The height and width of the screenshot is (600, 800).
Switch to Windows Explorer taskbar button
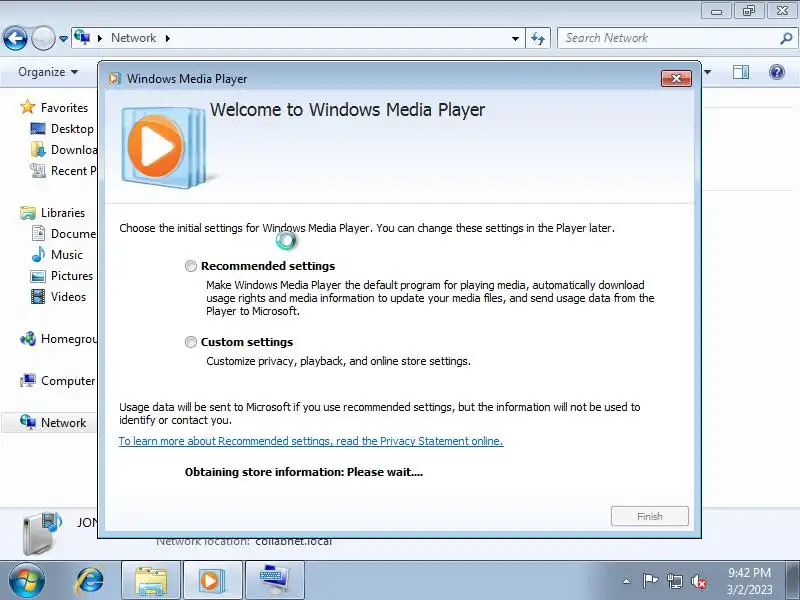151,581
